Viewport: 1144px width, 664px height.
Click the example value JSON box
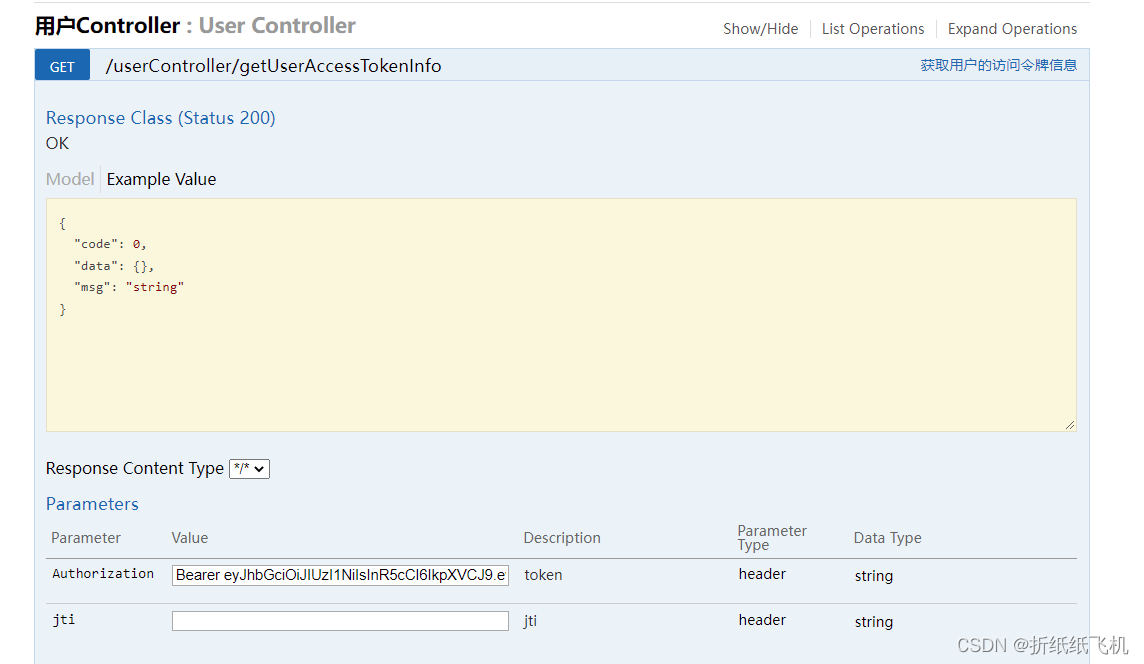click(x=561, y=314)
